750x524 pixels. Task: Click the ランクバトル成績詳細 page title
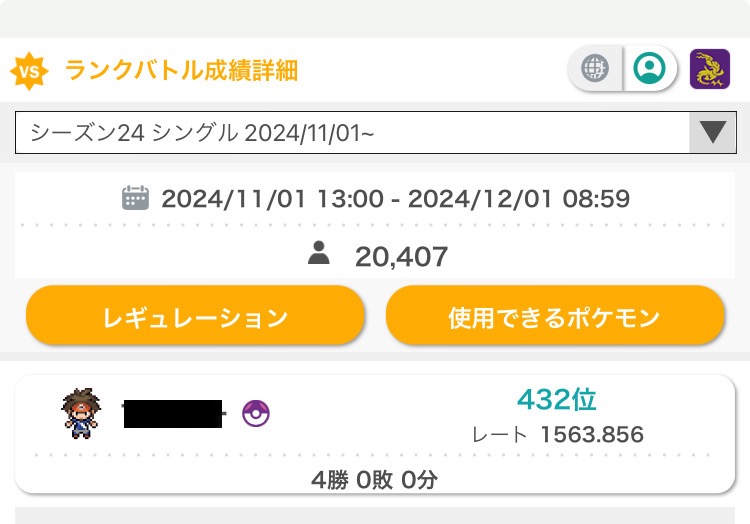click(x=181, y=70)
